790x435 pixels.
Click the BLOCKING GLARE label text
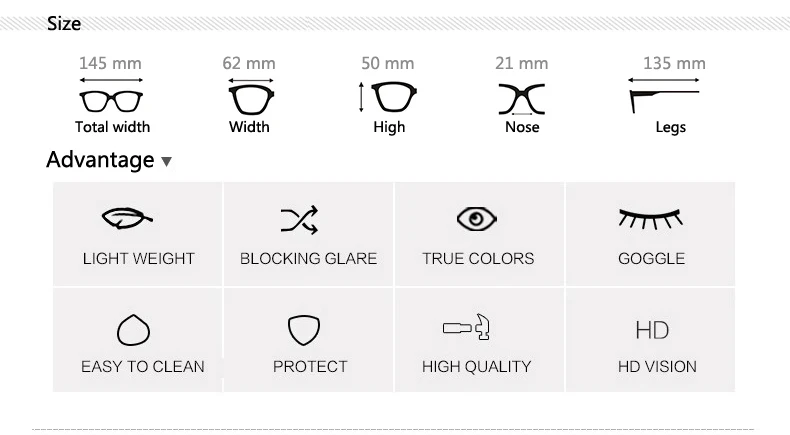click(x=308, y=258)
